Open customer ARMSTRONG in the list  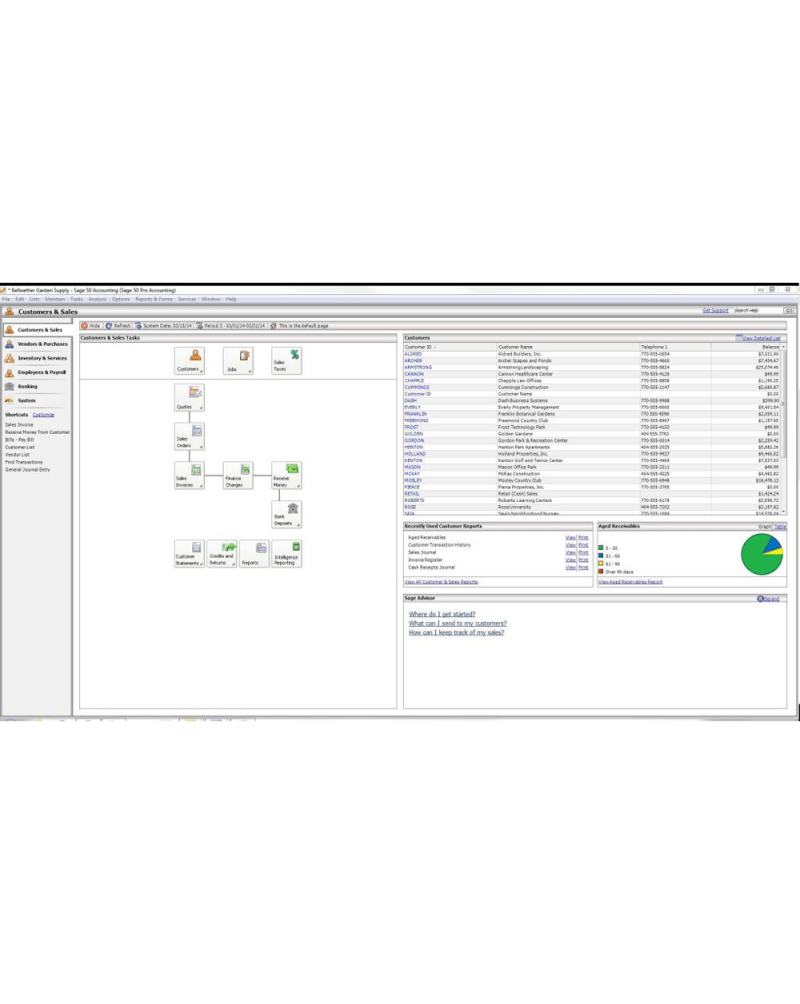tap(418, 368)
